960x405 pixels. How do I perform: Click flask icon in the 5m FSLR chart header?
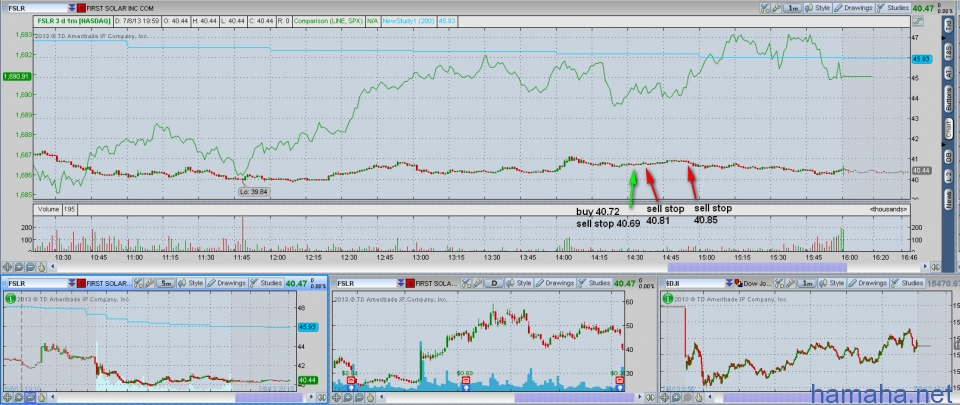138,283
